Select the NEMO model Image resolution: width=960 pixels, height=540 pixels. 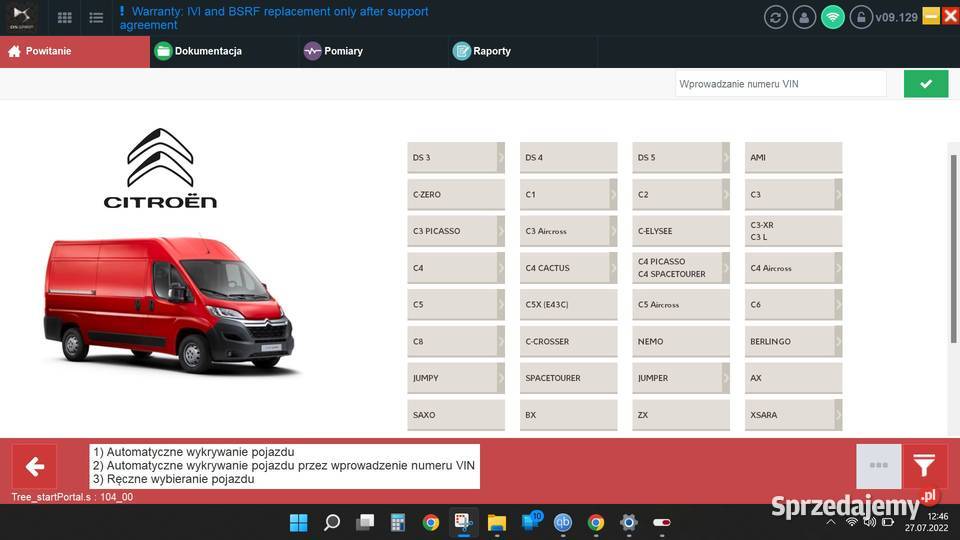[x=681, y=341]
